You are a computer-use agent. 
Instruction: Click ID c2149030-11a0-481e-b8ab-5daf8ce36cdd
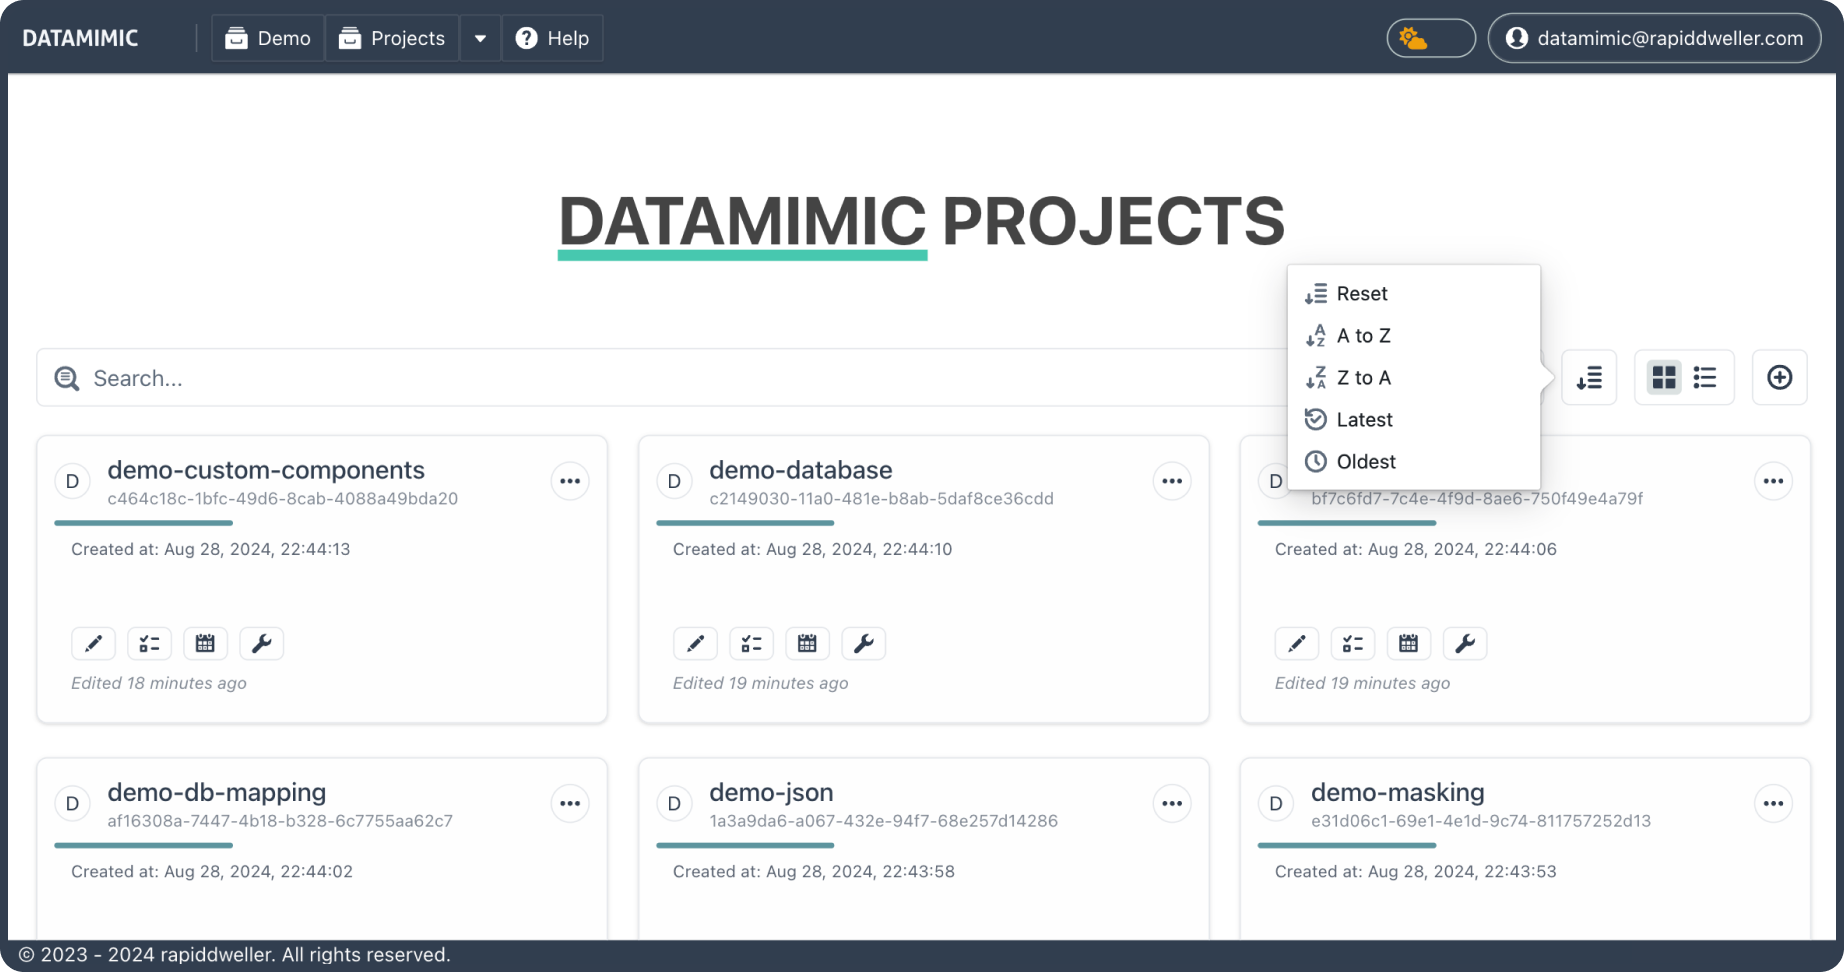881,498
